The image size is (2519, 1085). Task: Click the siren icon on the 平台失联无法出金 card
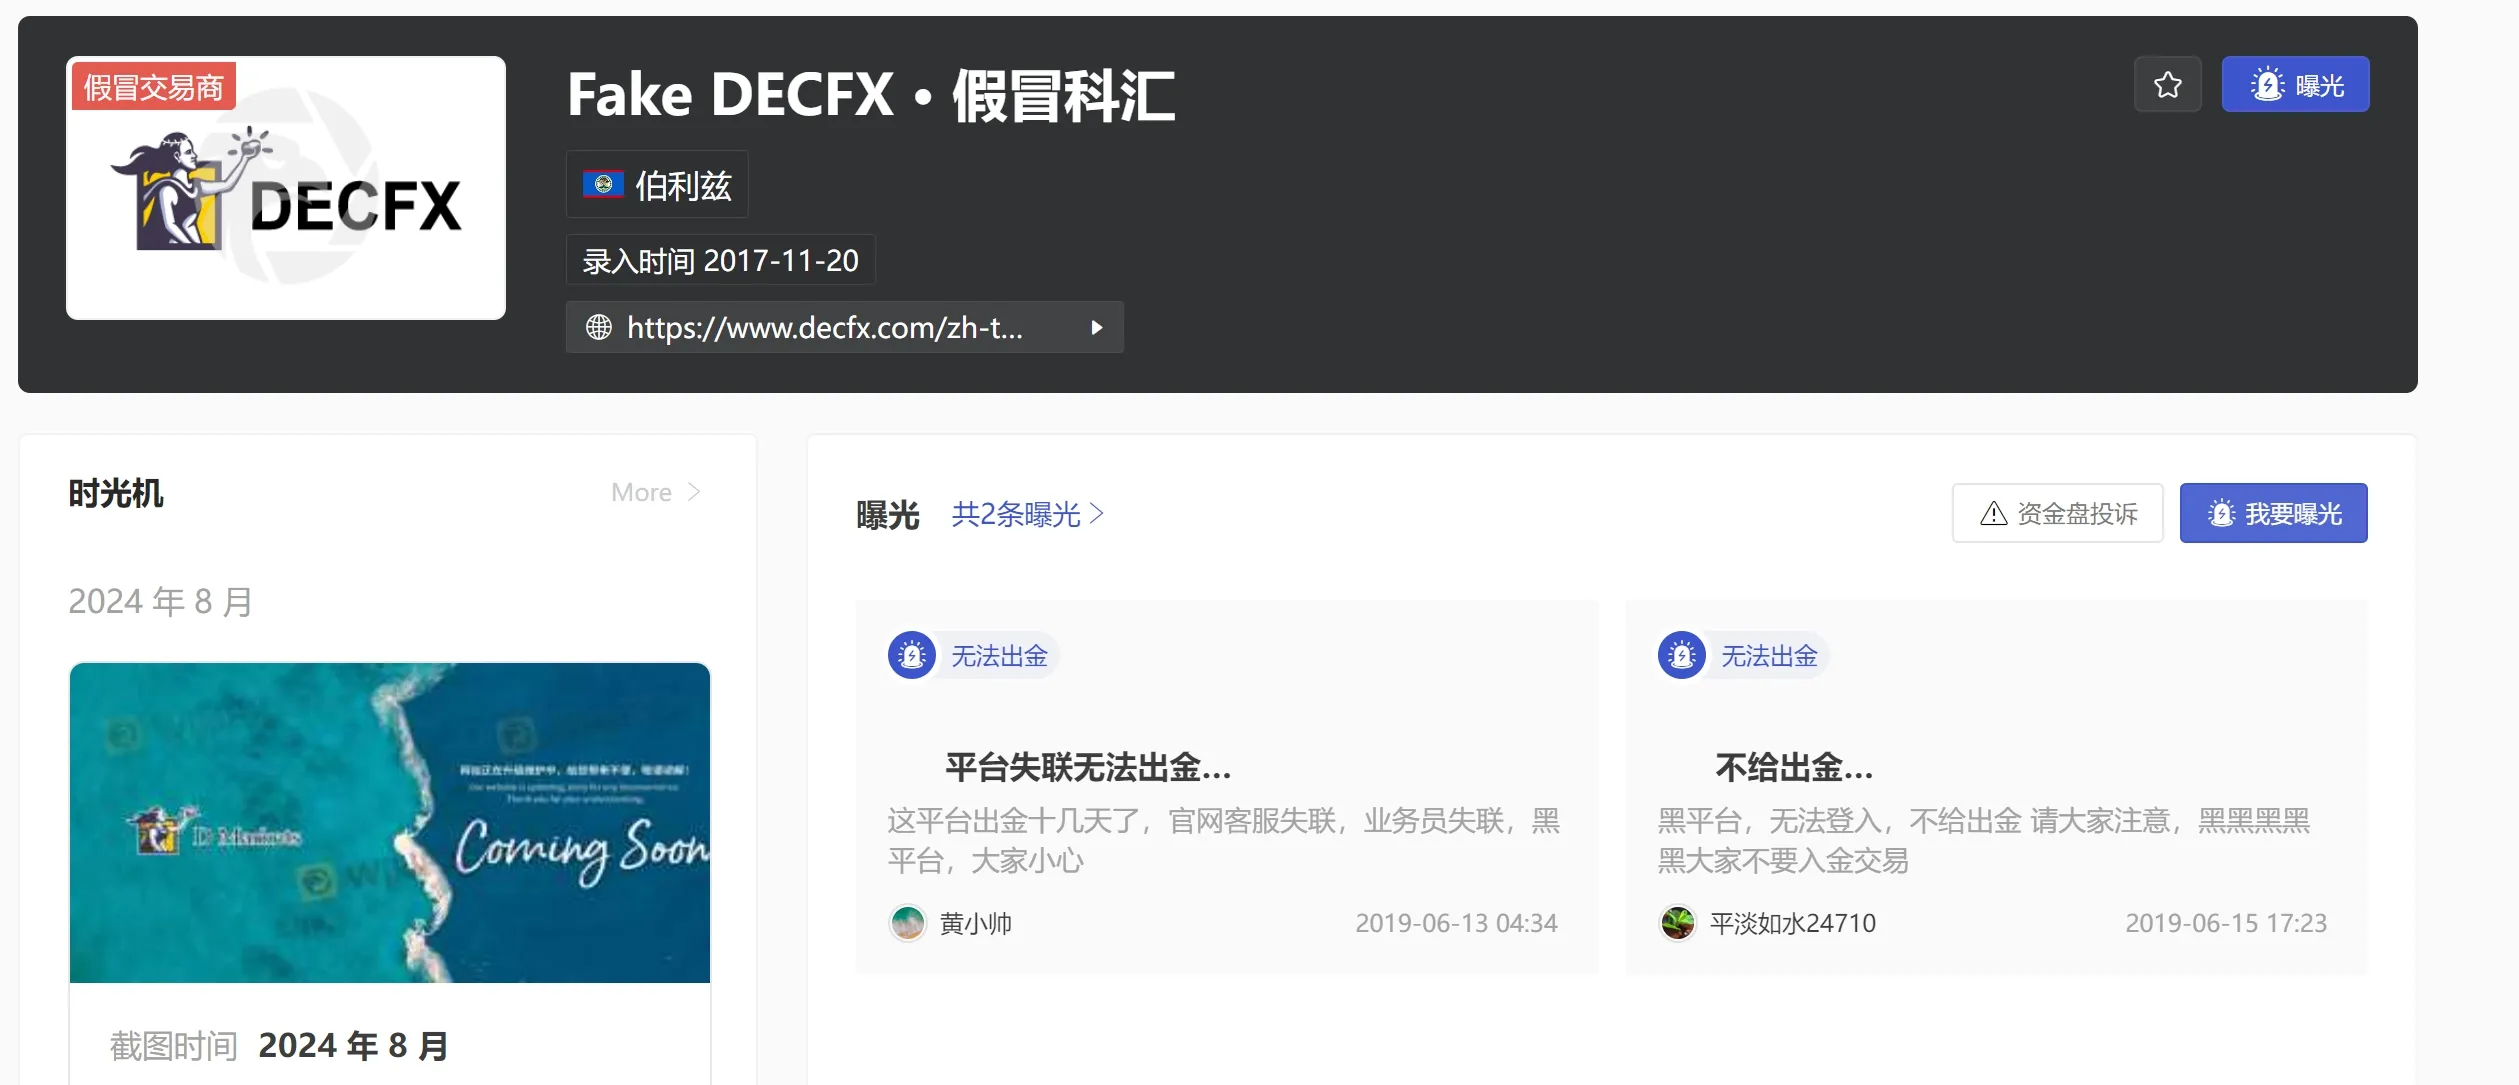tap(912, 656)
